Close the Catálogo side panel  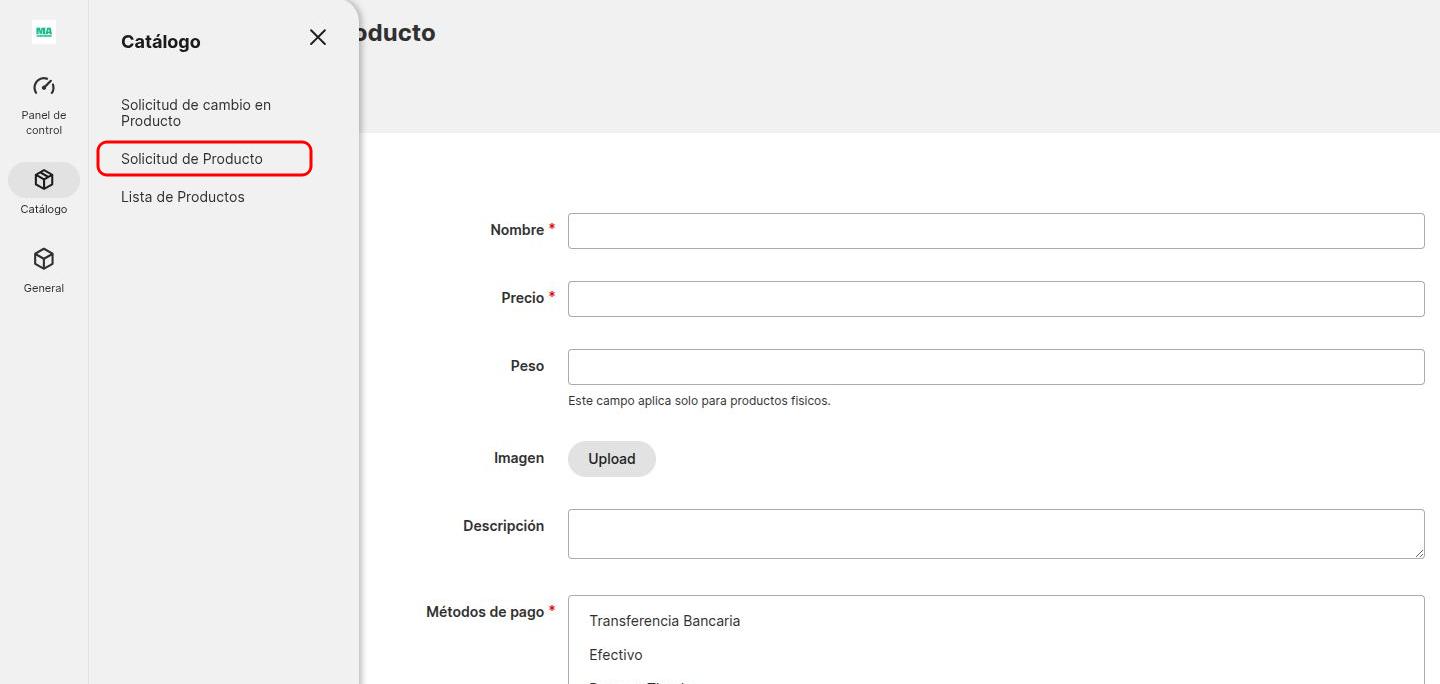tap(317, 37)
